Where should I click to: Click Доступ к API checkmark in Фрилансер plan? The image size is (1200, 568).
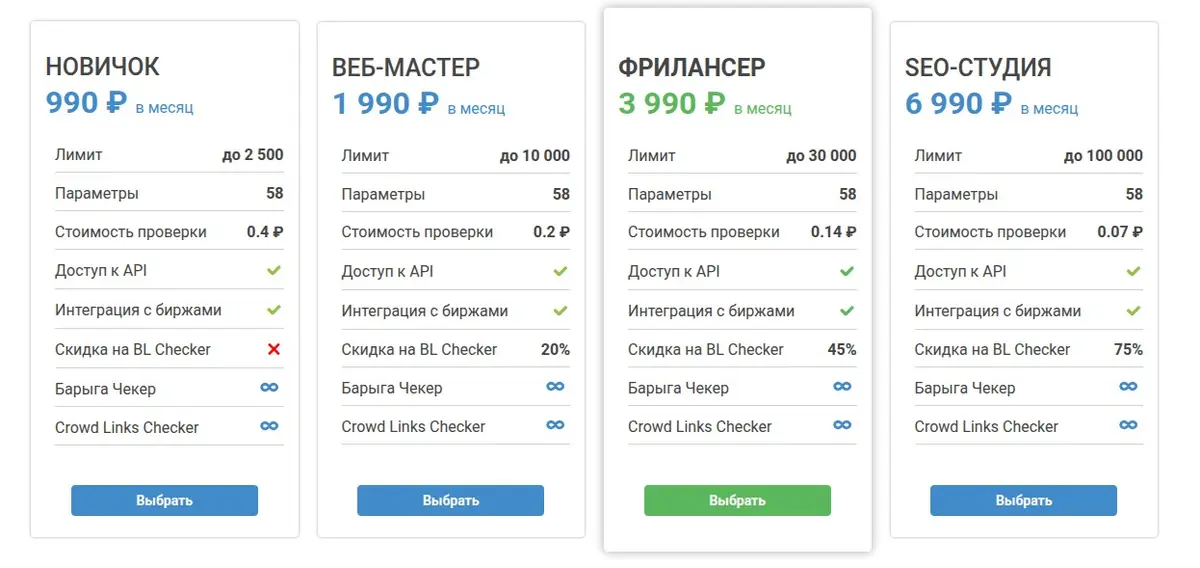point(847,271)
